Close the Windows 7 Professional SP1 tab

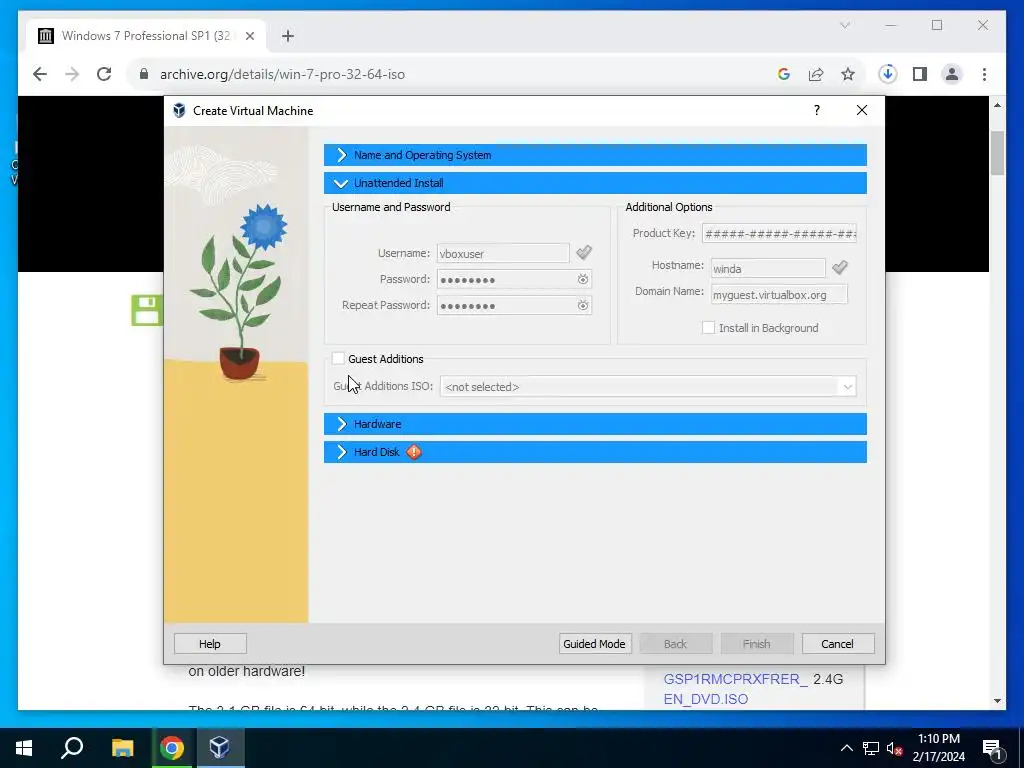249,36
